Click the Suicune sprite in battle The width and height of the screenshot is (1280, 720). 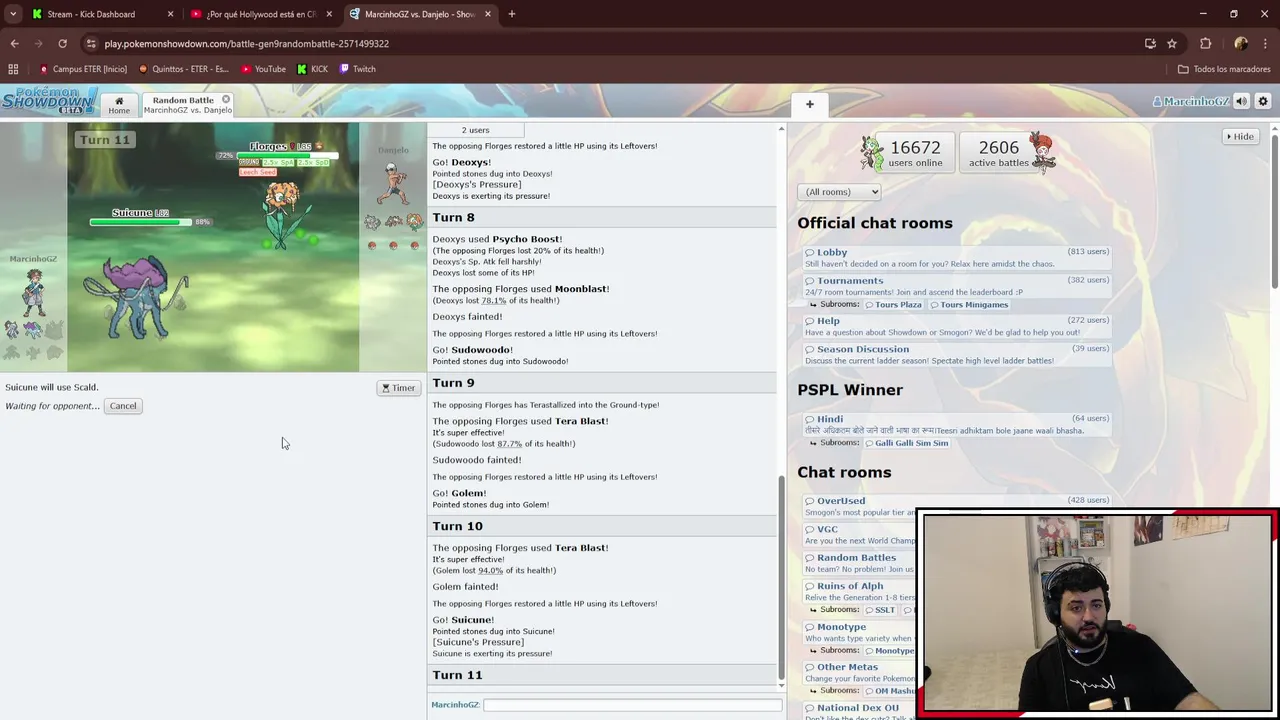[x=136, y=298]
